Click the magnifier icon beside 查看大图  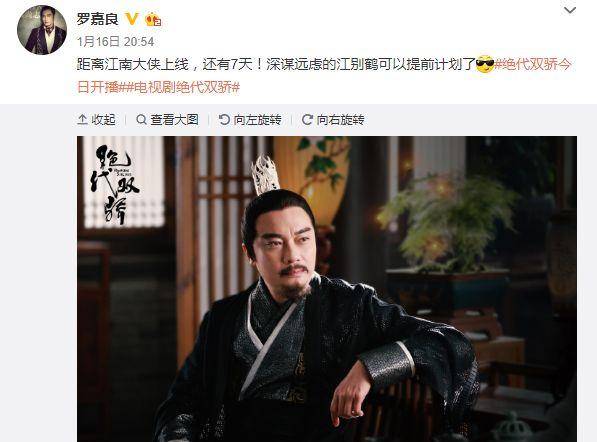pos(141,120)
